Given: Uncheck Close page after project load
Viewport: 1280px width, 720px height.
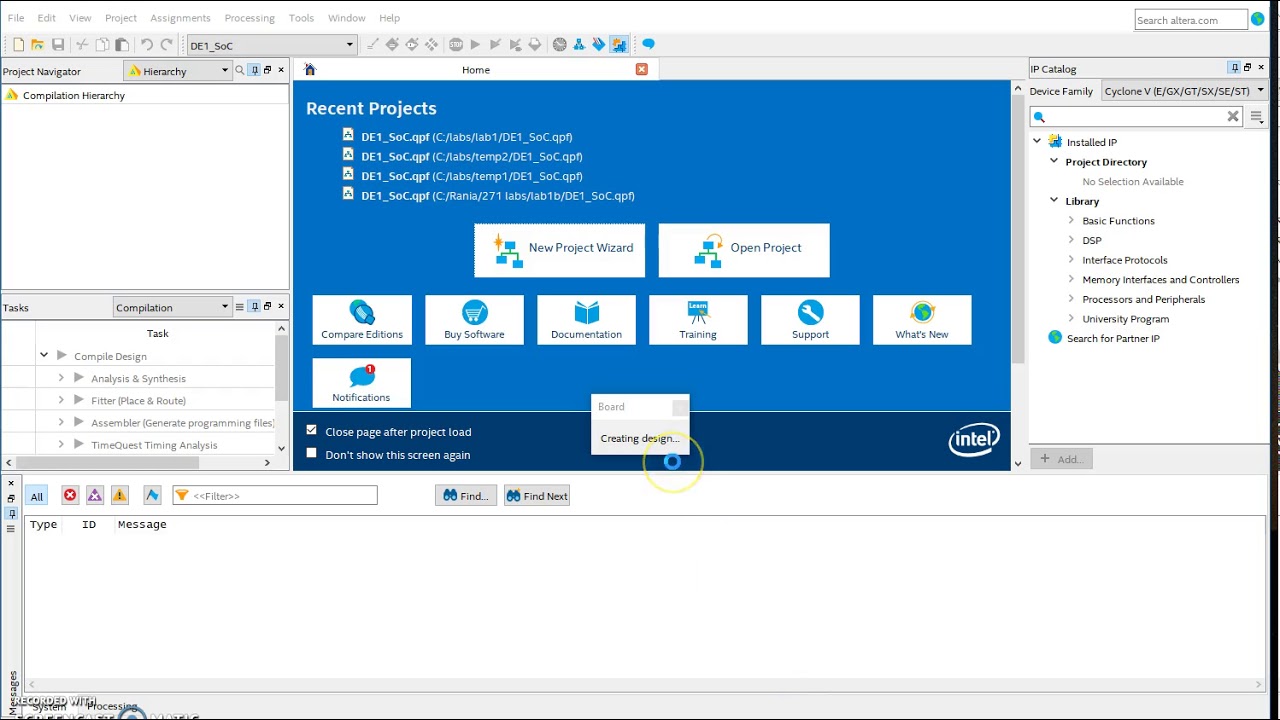Looking at the screenshot, I should pos(312,431).
